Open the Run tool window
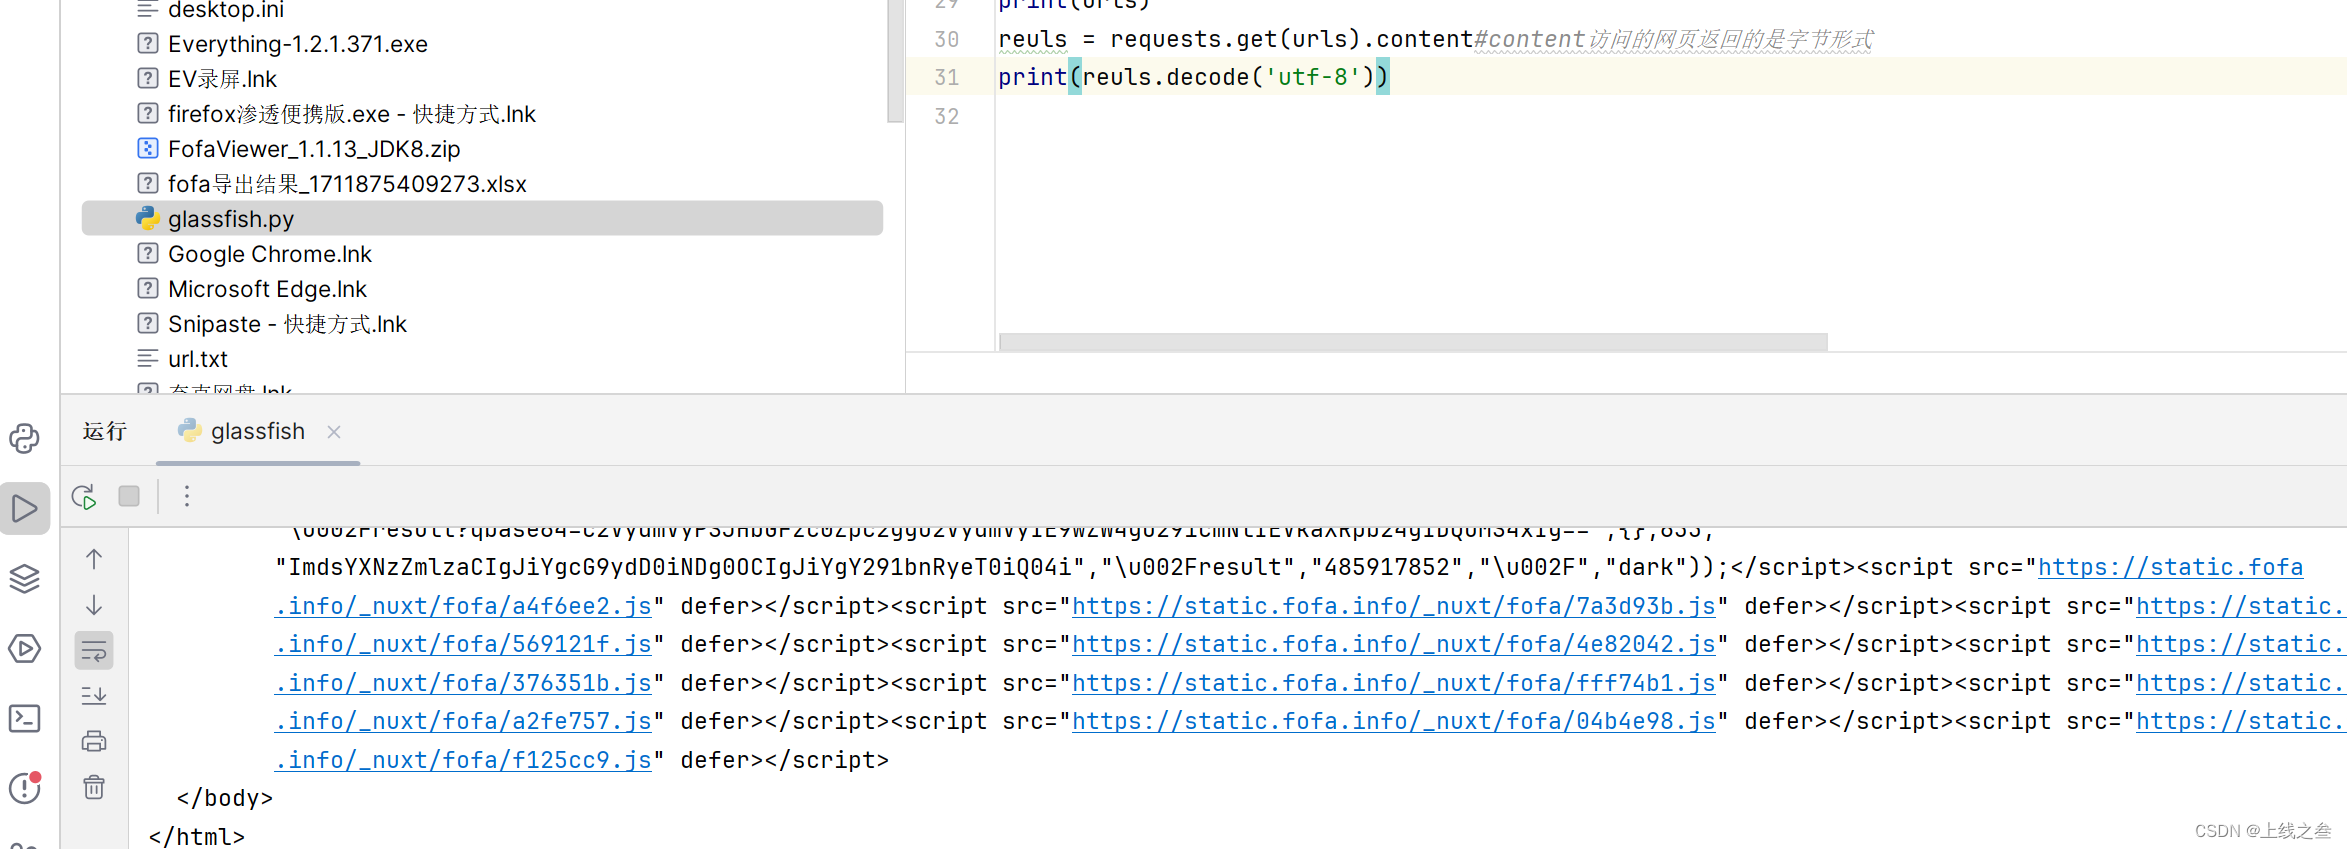Screen dimensions: 2347x849 tap(24, 509)
